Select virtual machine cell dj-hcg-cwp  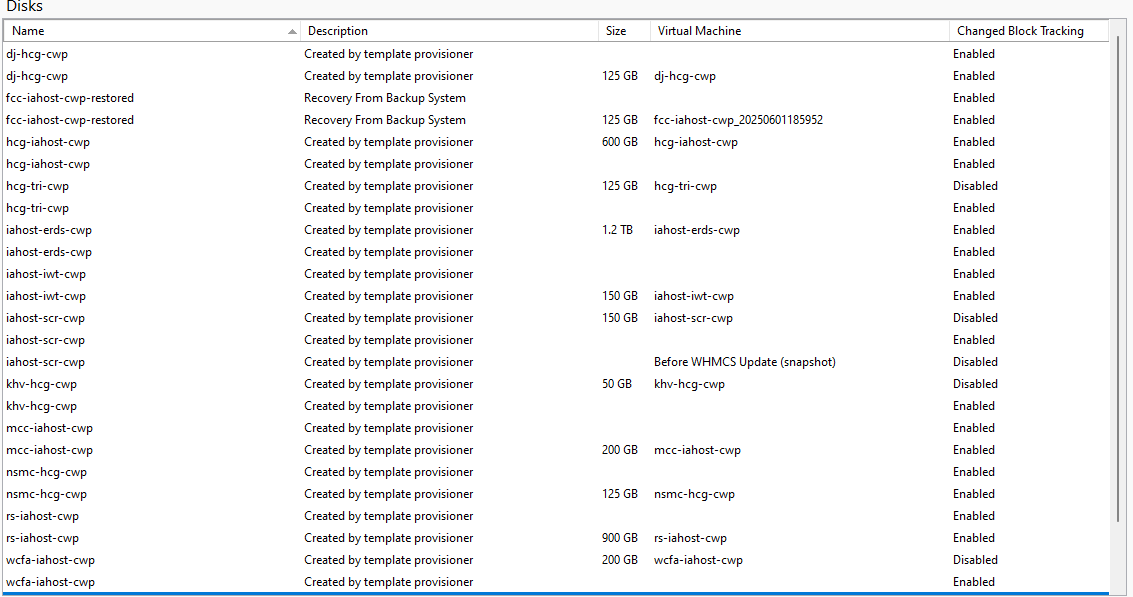pos(685,76)
